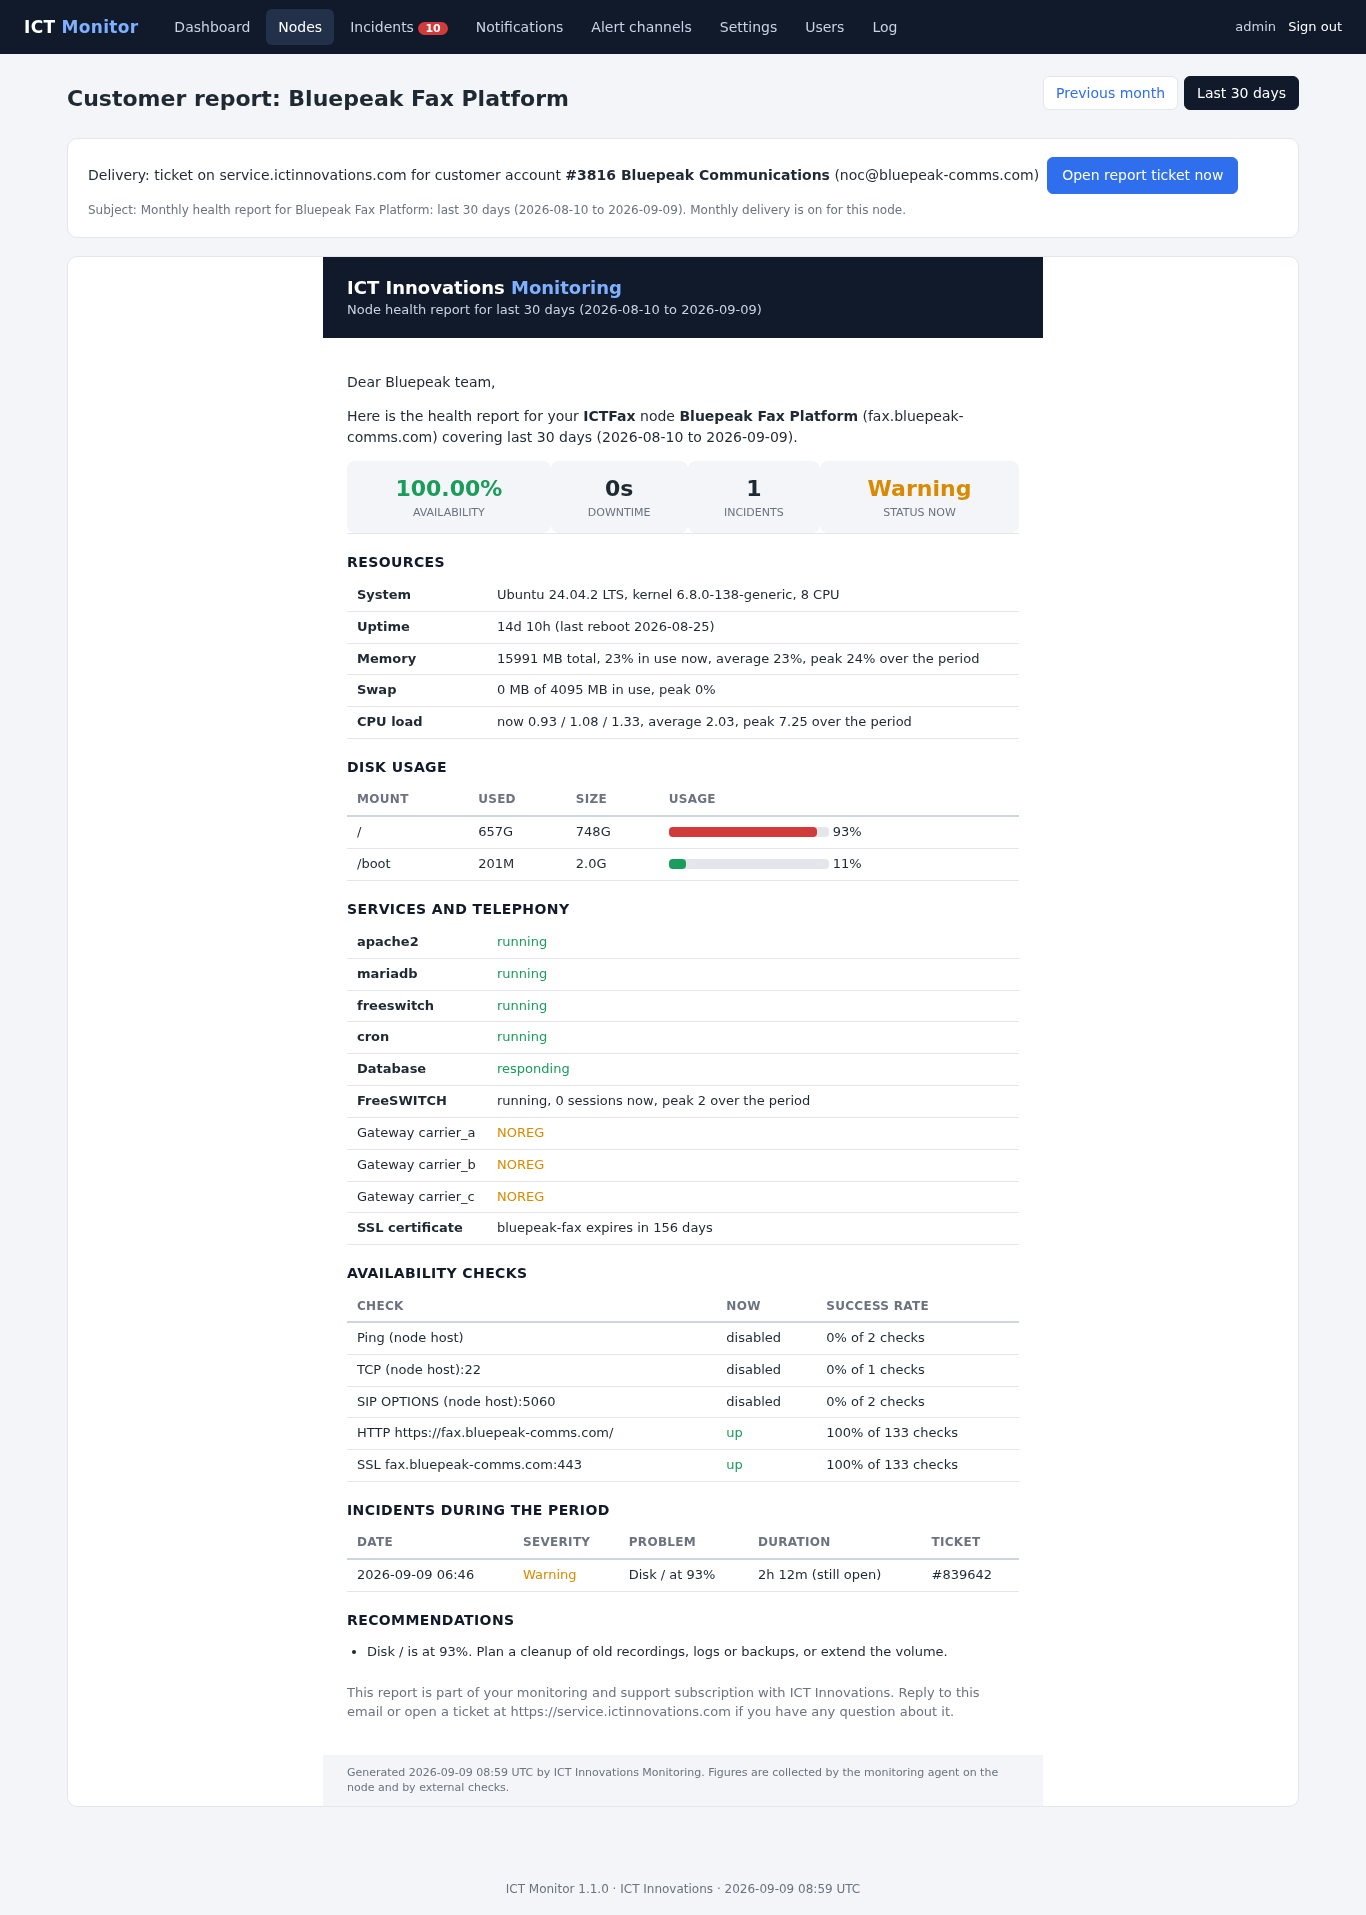Click the footer ICT Monitor 1.1.0 text

(x=557, y=1889)
